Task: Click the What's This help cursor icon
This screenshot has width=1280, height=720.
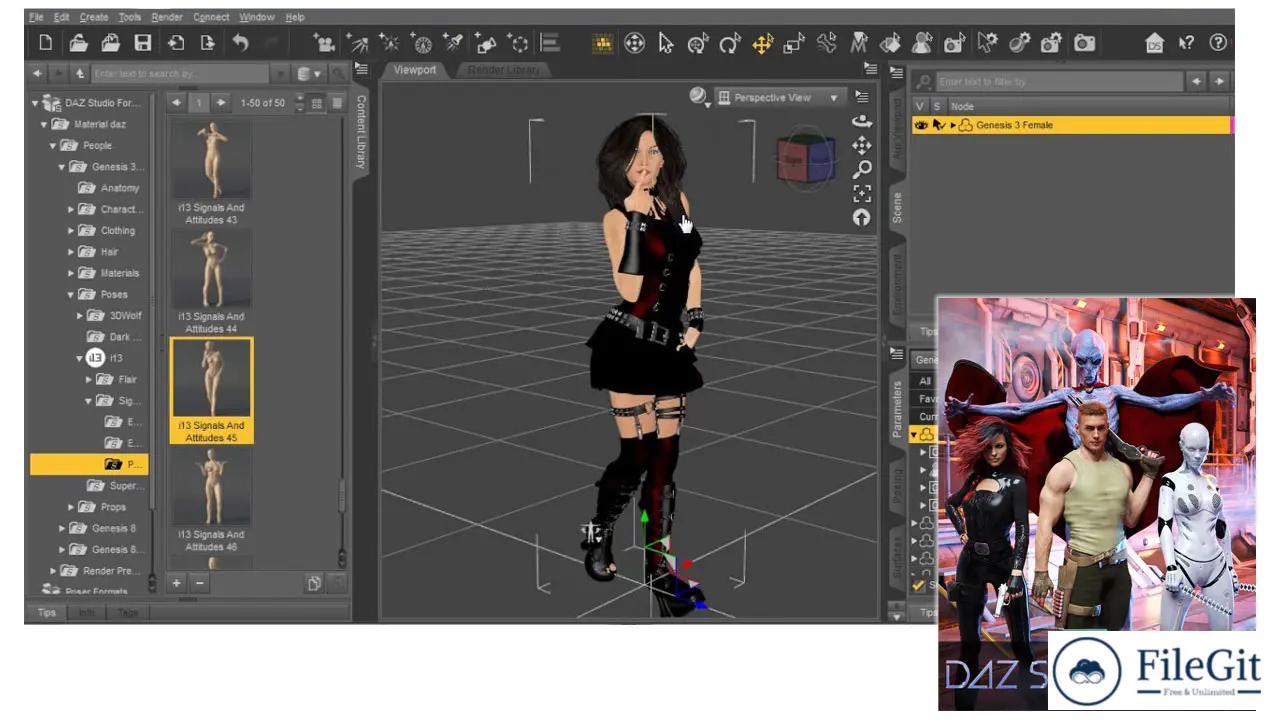Action: [x=1186, y=43]
